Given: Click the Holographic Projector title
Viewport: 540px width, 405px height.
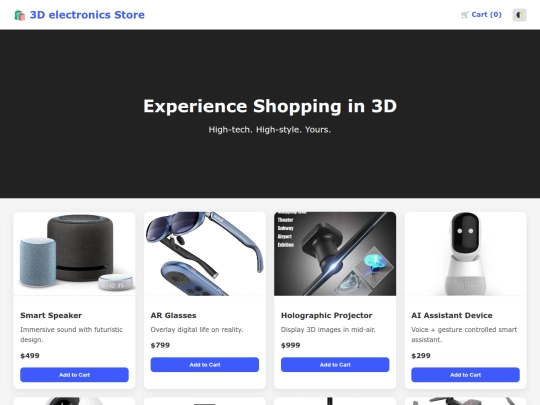Looking at the screenshot, I should (326, 315).
